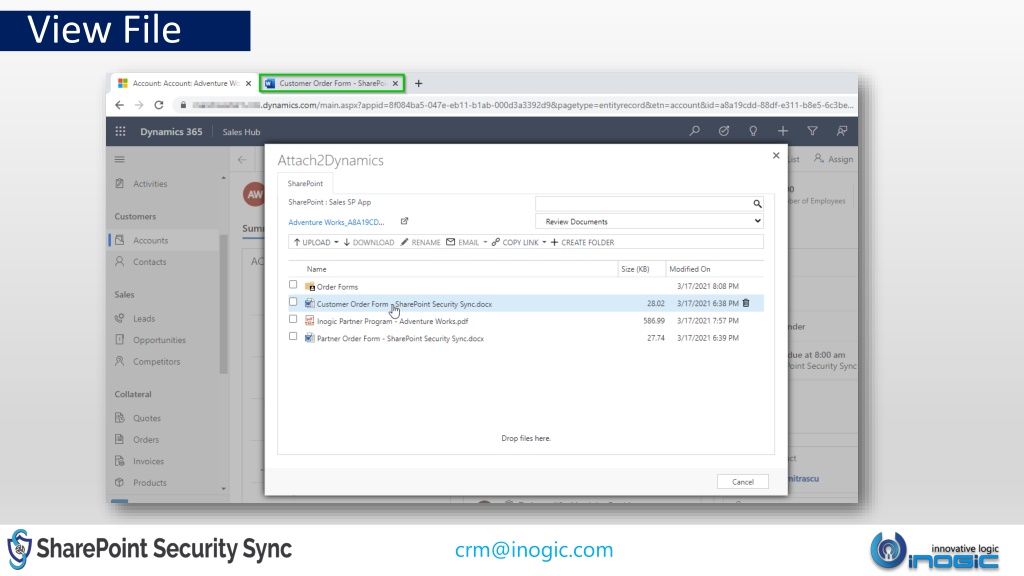
Task: Open the Adventure Works_A8A19CD folder link
Action: point(336,222)
